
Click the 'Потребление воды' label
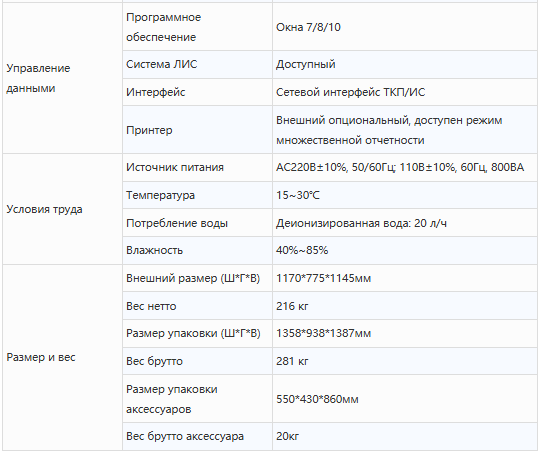tap(177, 223)
